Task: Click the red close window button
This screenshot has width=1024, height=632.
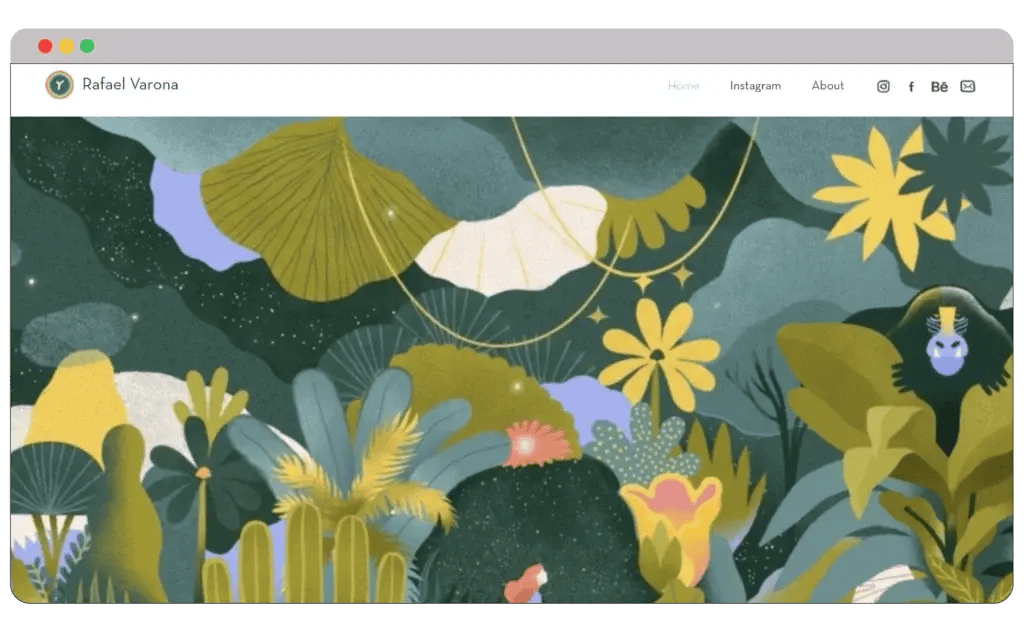Action: [45, 46]
